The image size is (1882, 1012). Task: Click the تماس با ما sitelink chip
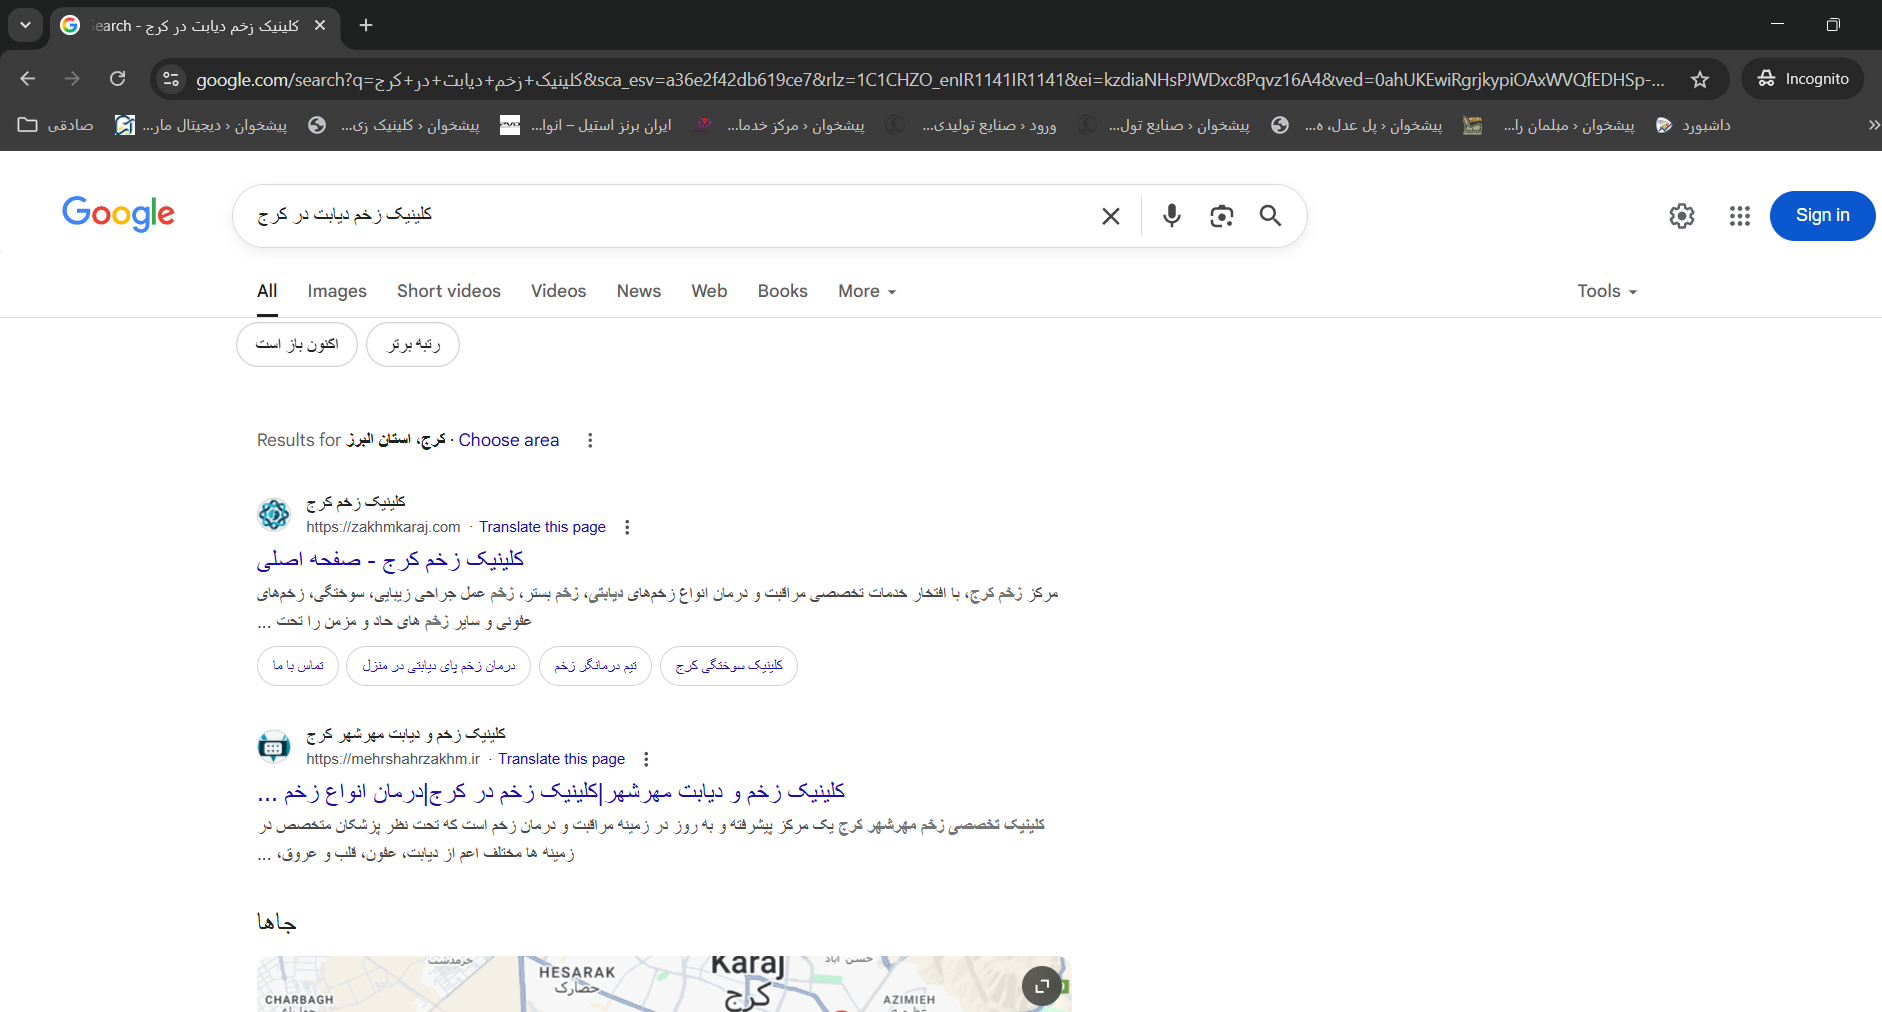coord(298,666)
